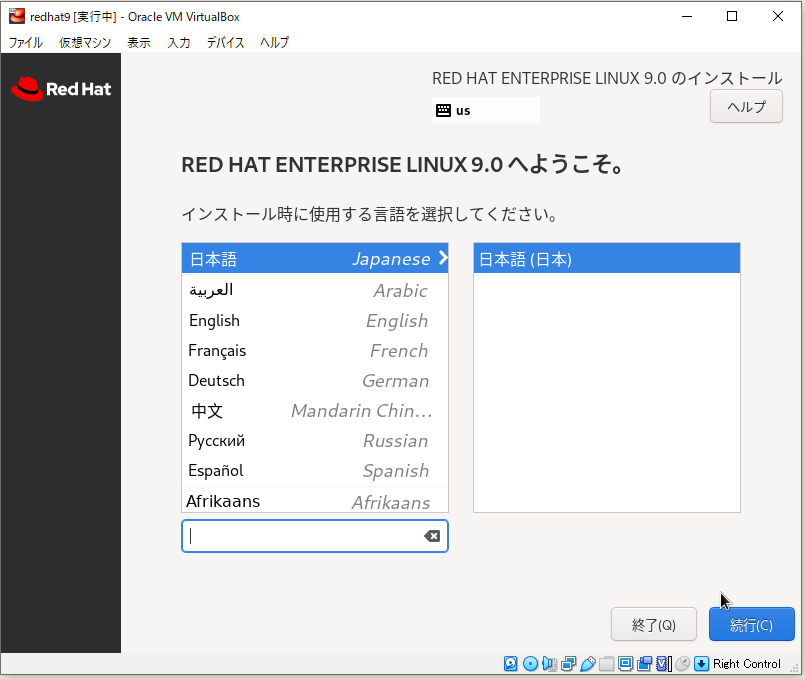The height and width of the screenshot is (679, 805).
Task: Click the 終了(Q) quit button
Action: point(654,624)
